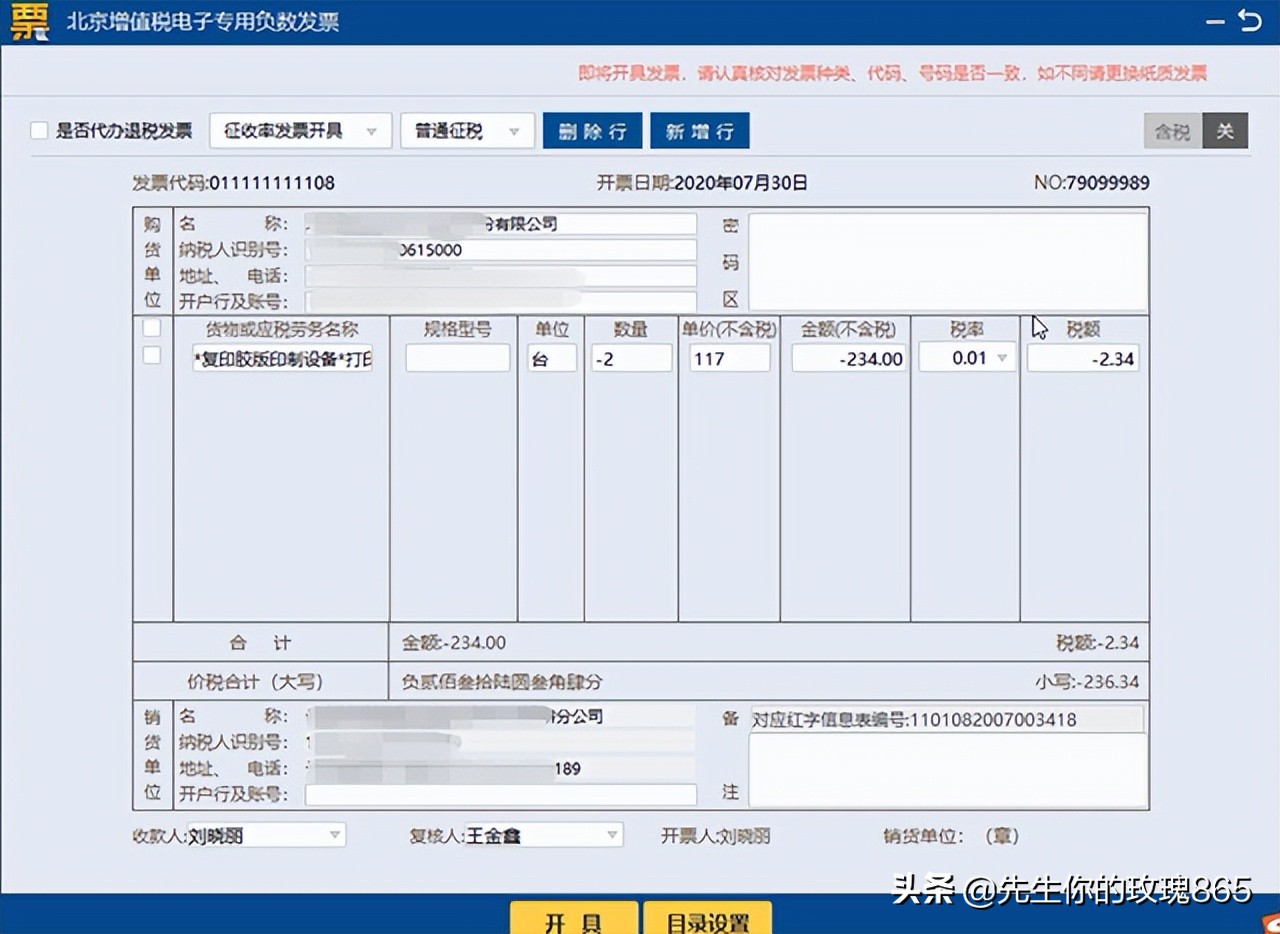This screenshot has height=934, width=1280.
Task: Click the 新增行 add row button
Action: pyautogui.click(x=699, y=130)
